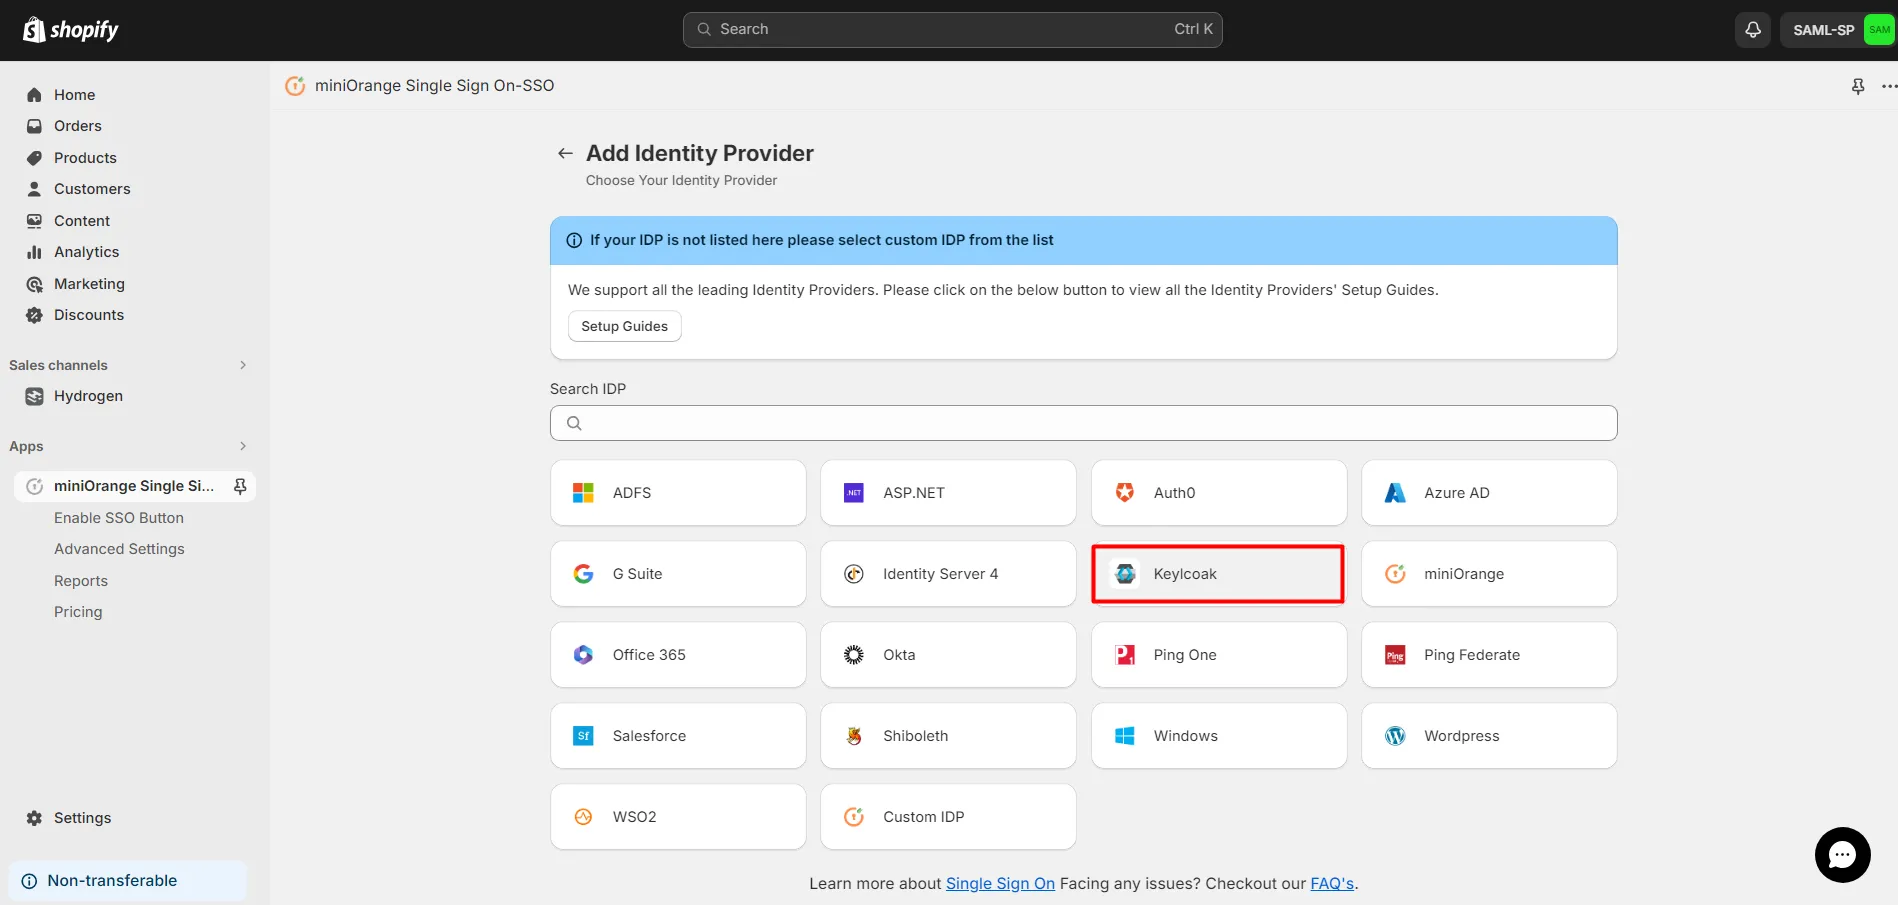Open the Pricing submenu item
Image resolution: width=1898 pixels, height=905 pixels.
tap(78, 612)
